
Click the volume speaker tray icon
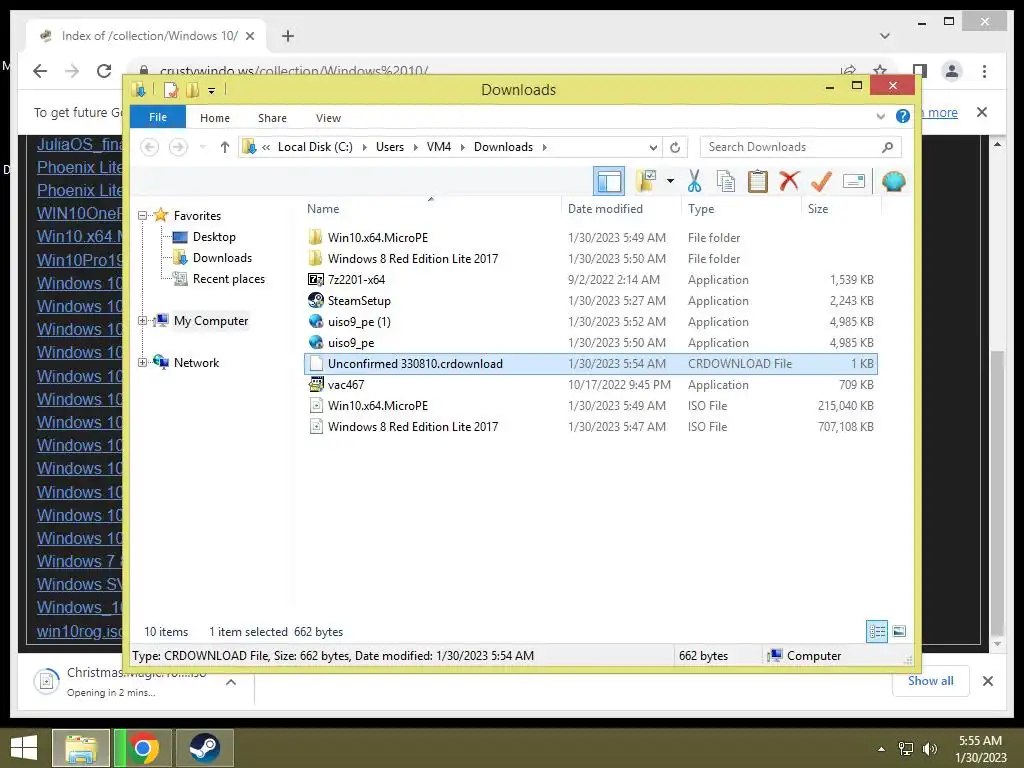tap(929, 749)
